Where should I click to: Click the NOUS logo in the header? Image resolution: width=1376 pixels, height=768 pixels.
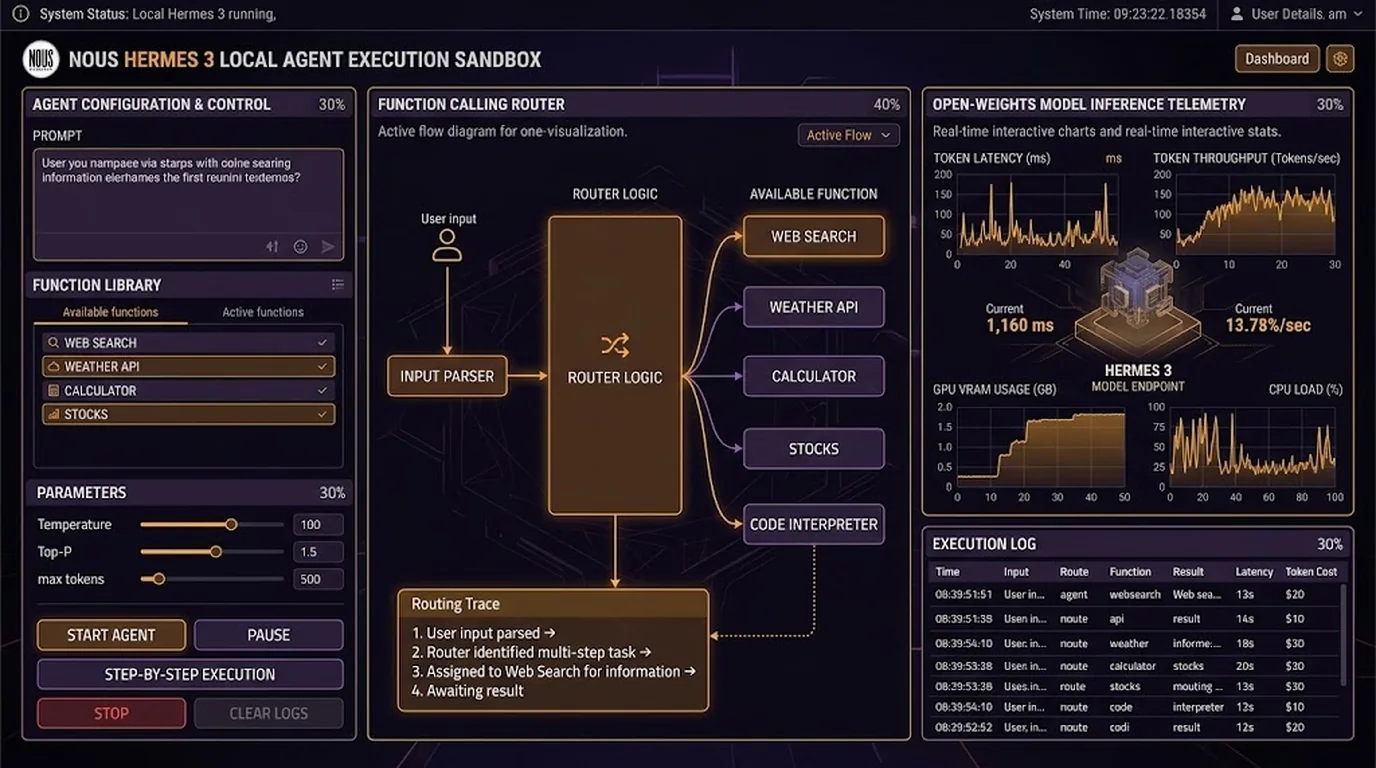pyautogui.click(x=41, y=59)
